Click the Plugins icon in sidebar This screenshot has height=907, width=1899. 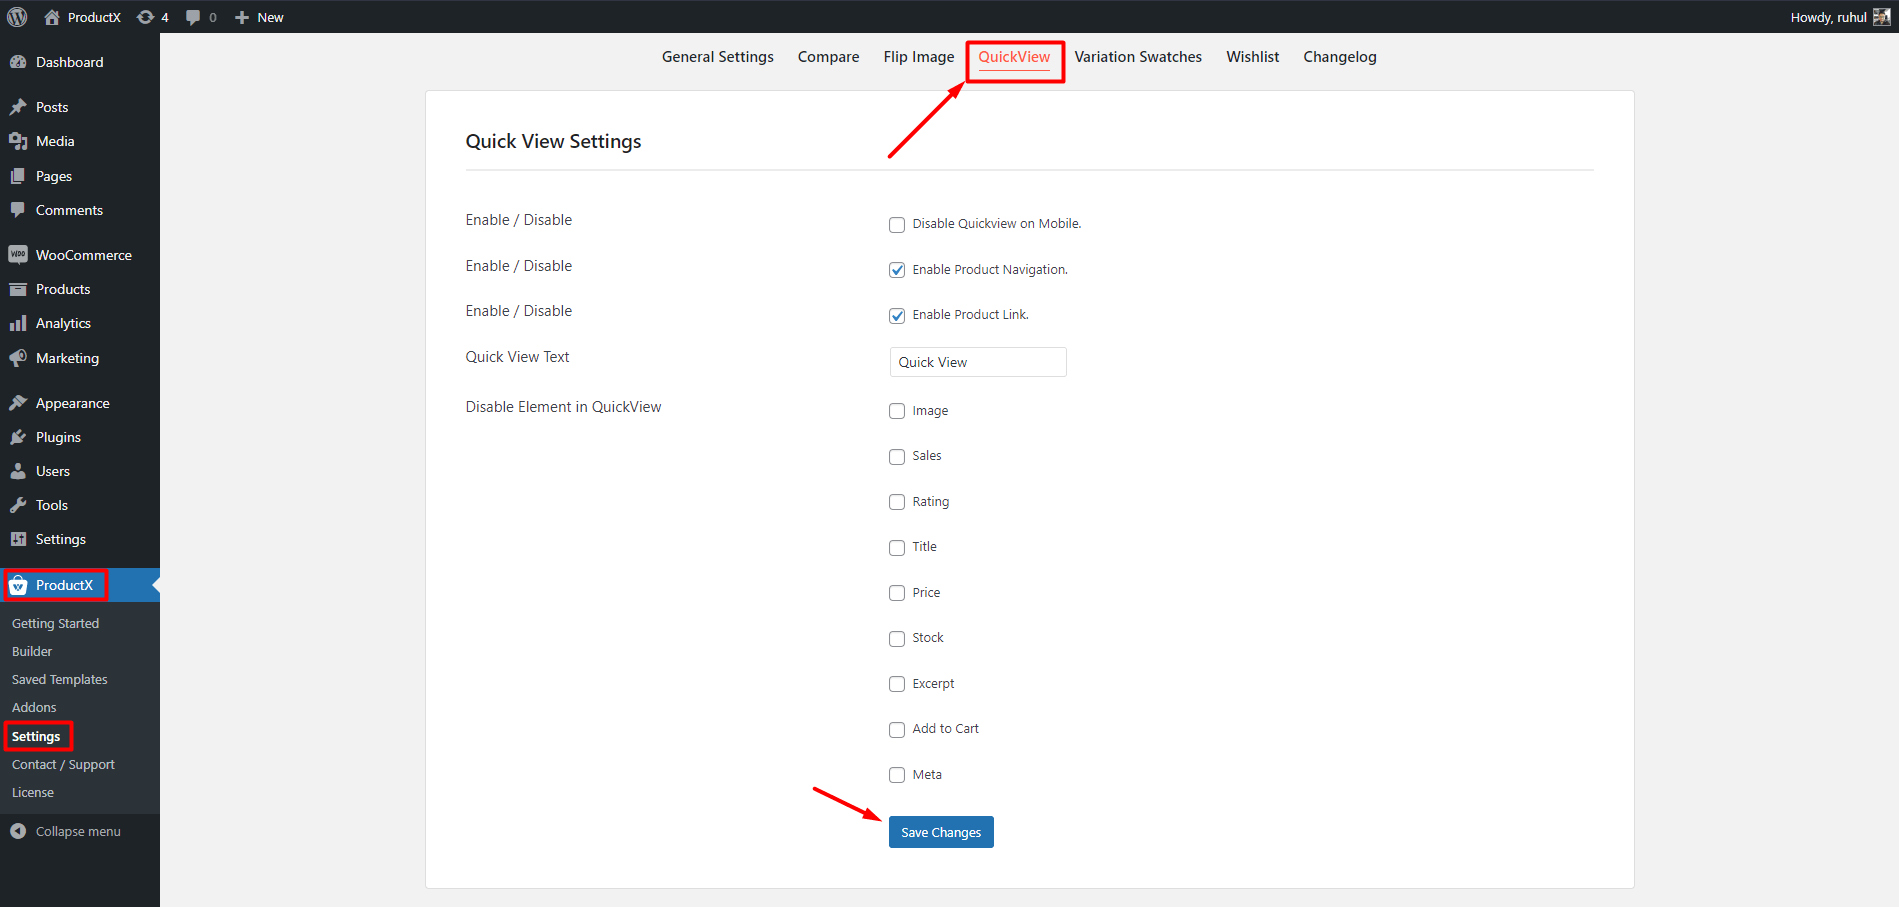click(18, 436)
